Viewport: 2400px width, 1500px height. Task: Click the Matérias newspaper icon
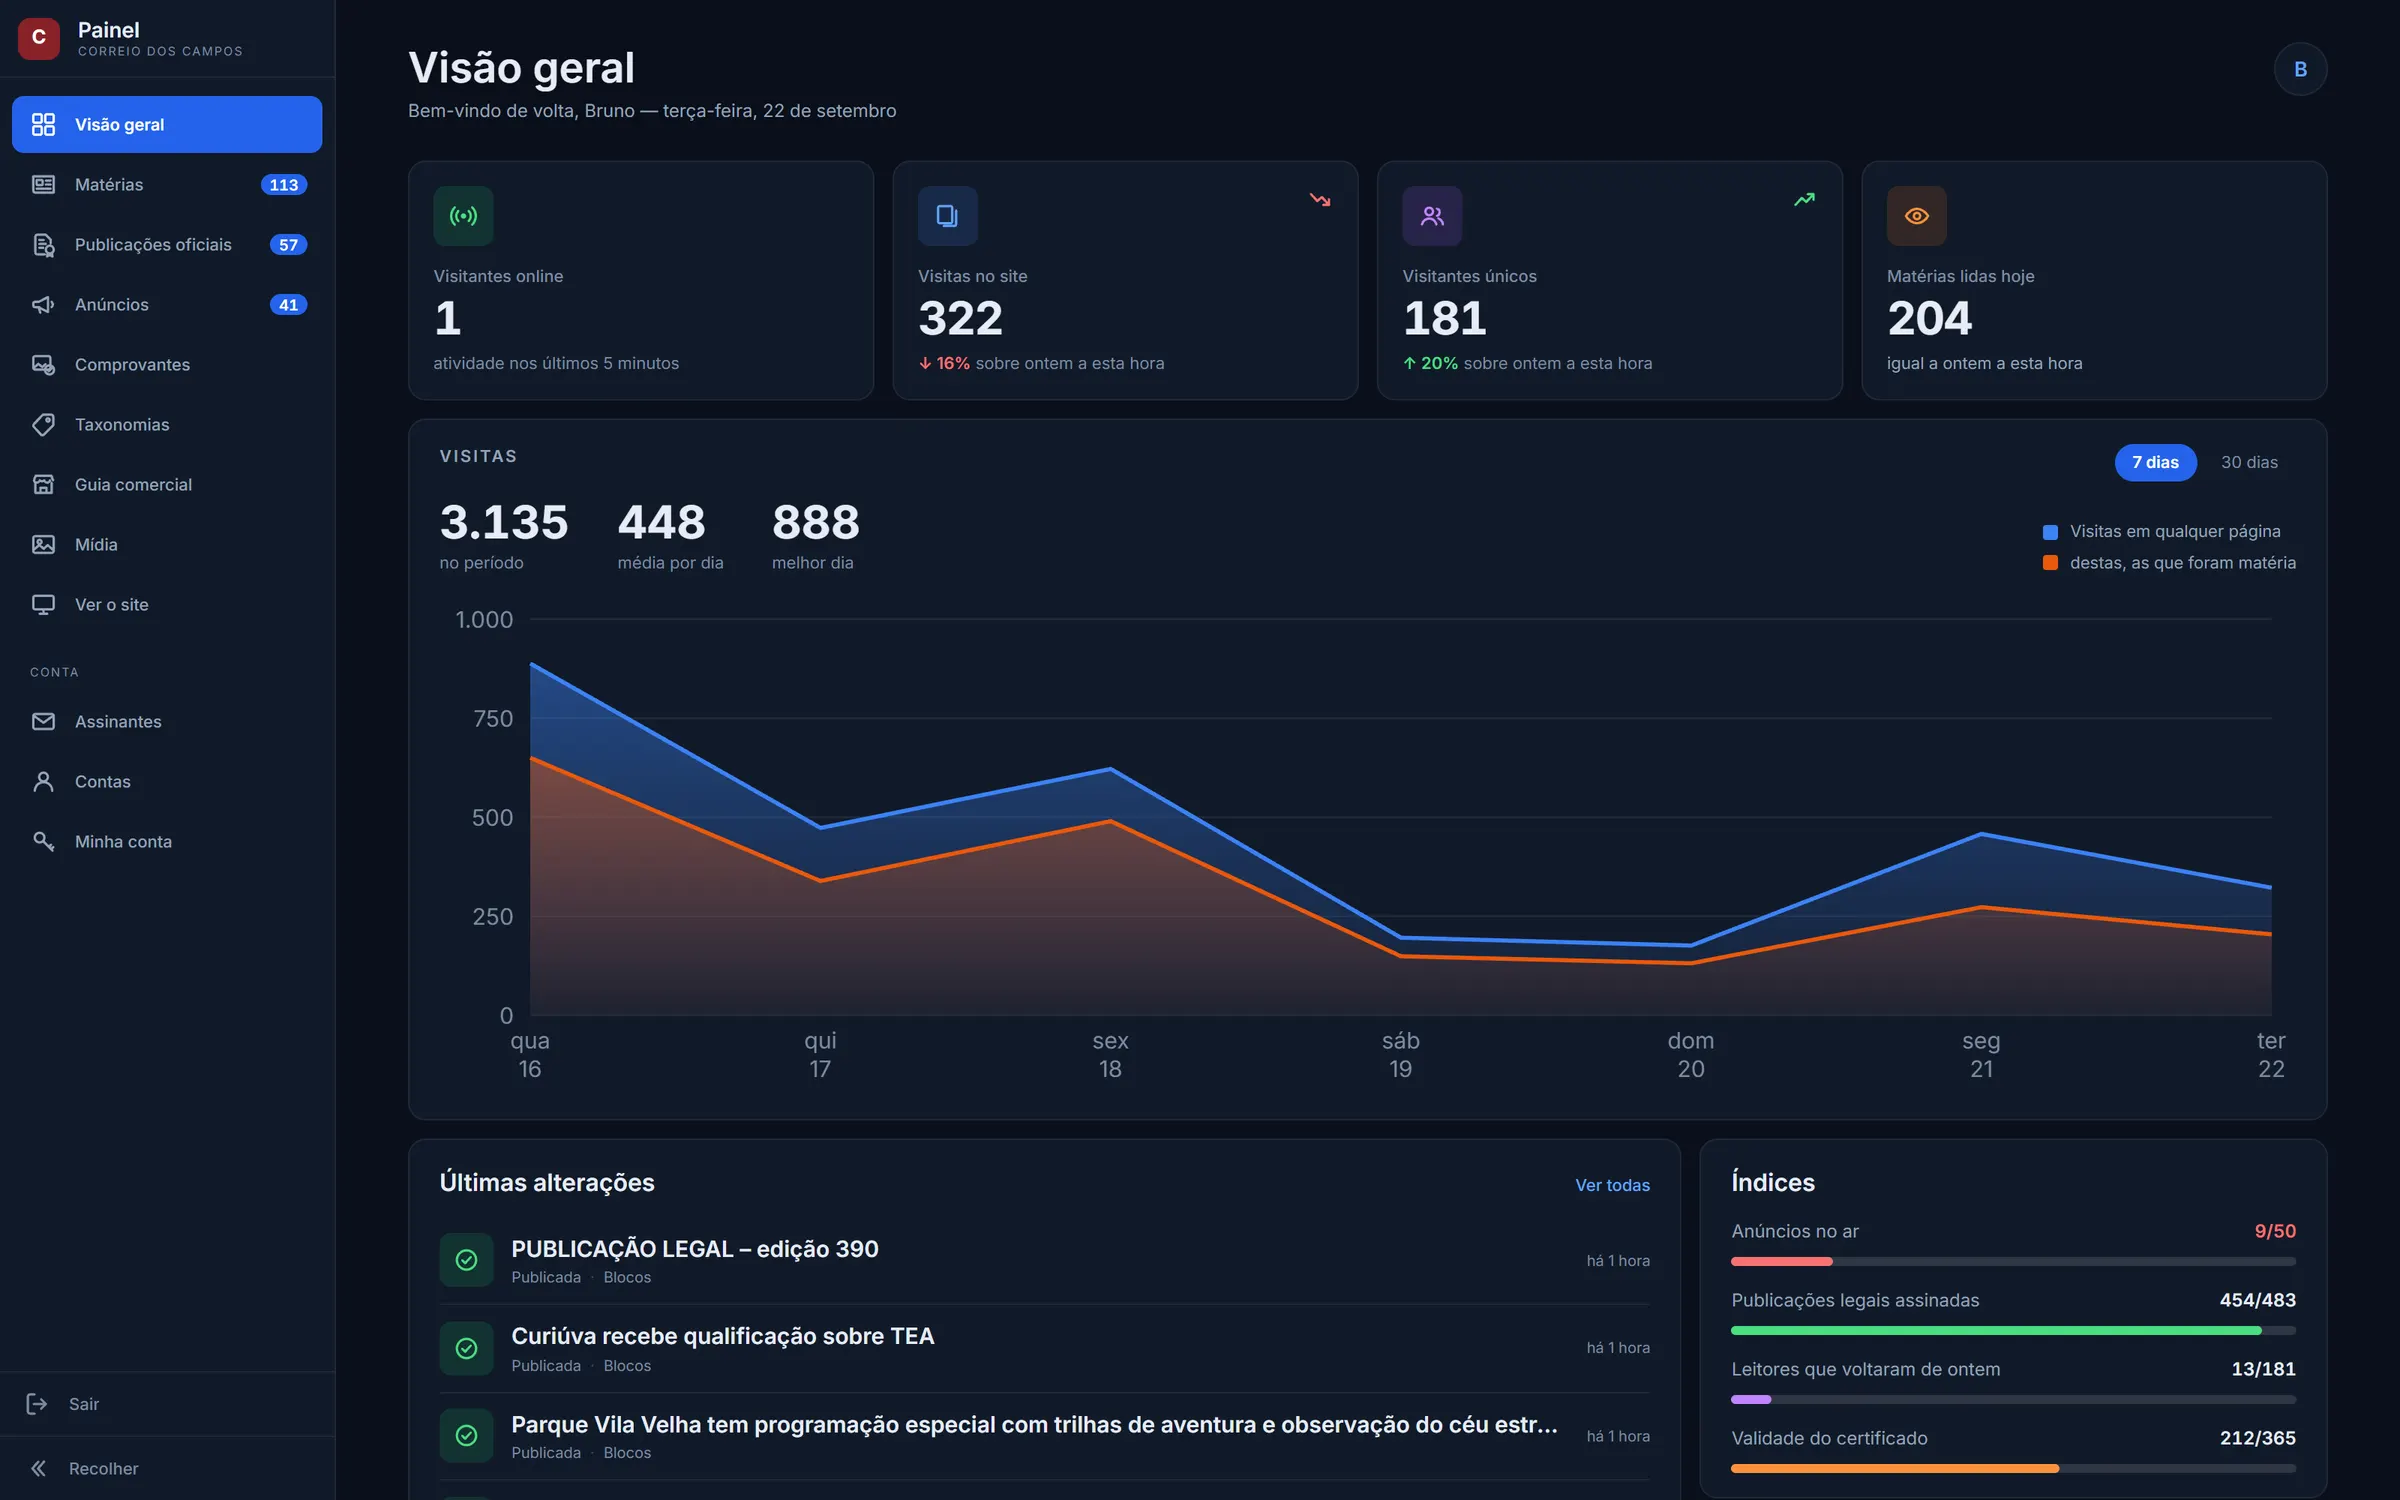[x=43, y=184]
